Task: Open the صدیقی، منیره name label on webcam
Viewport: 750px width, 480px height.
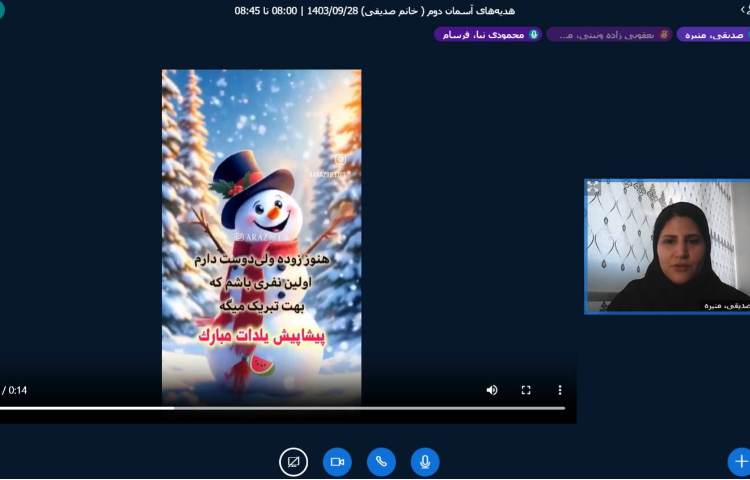Action: pos(724,305)
